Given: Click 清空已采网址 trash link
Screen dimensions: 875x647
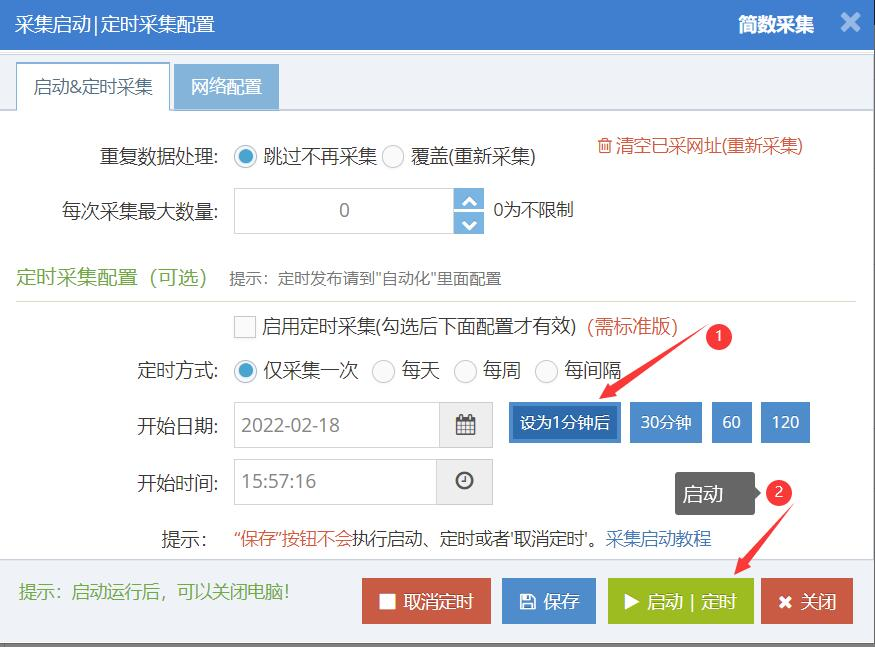Looking at the screenshot, I should (x=699, y=146).
